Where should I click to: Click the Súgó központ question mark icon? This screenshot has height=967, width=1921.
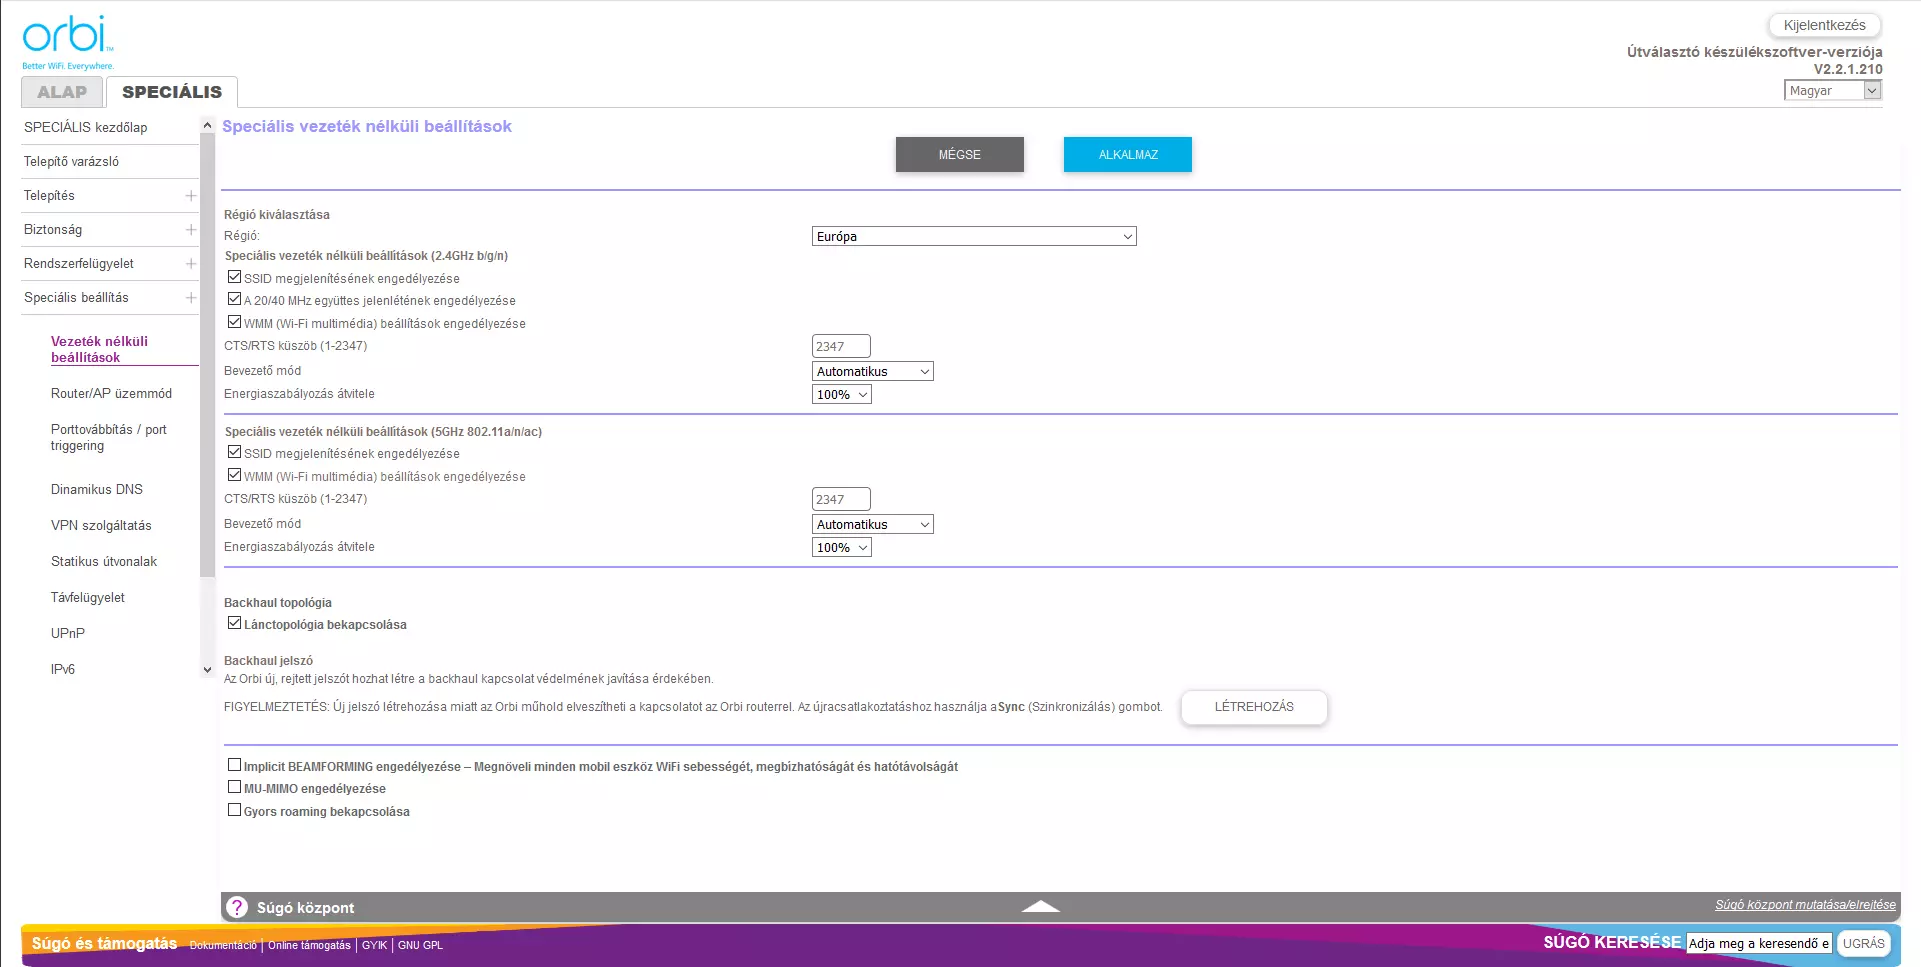(237, 907)
